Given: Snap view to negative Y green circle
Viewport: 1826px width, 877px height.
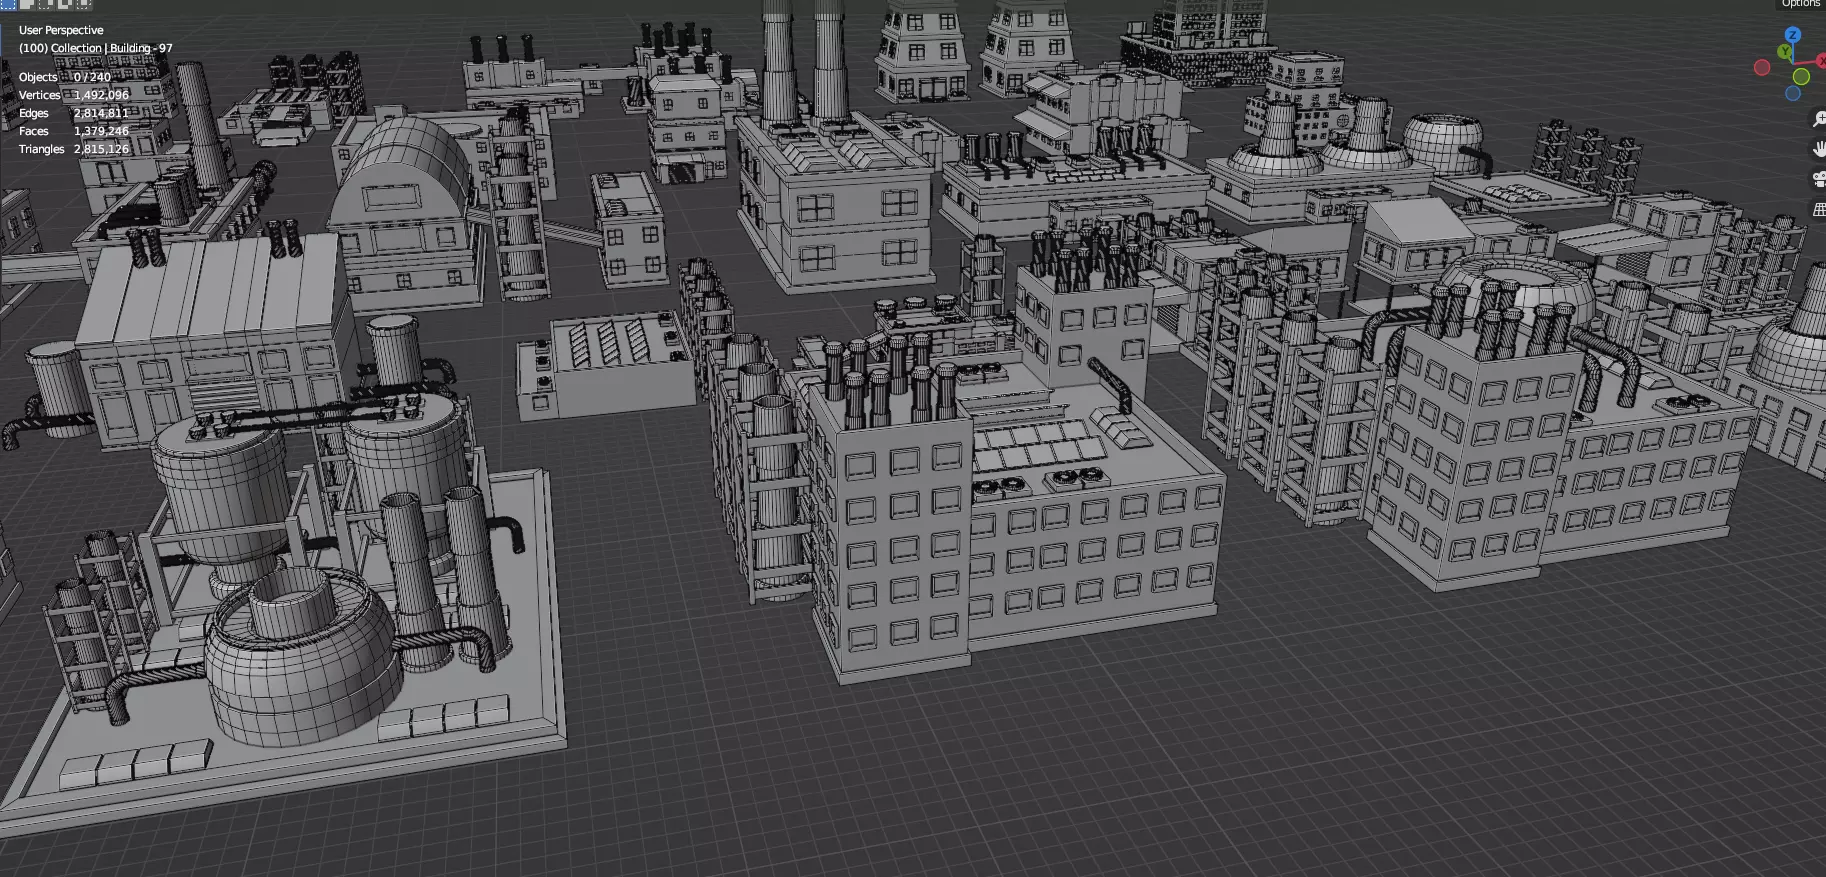Looking at the screenshot, I should click(x=1801, y=76).
